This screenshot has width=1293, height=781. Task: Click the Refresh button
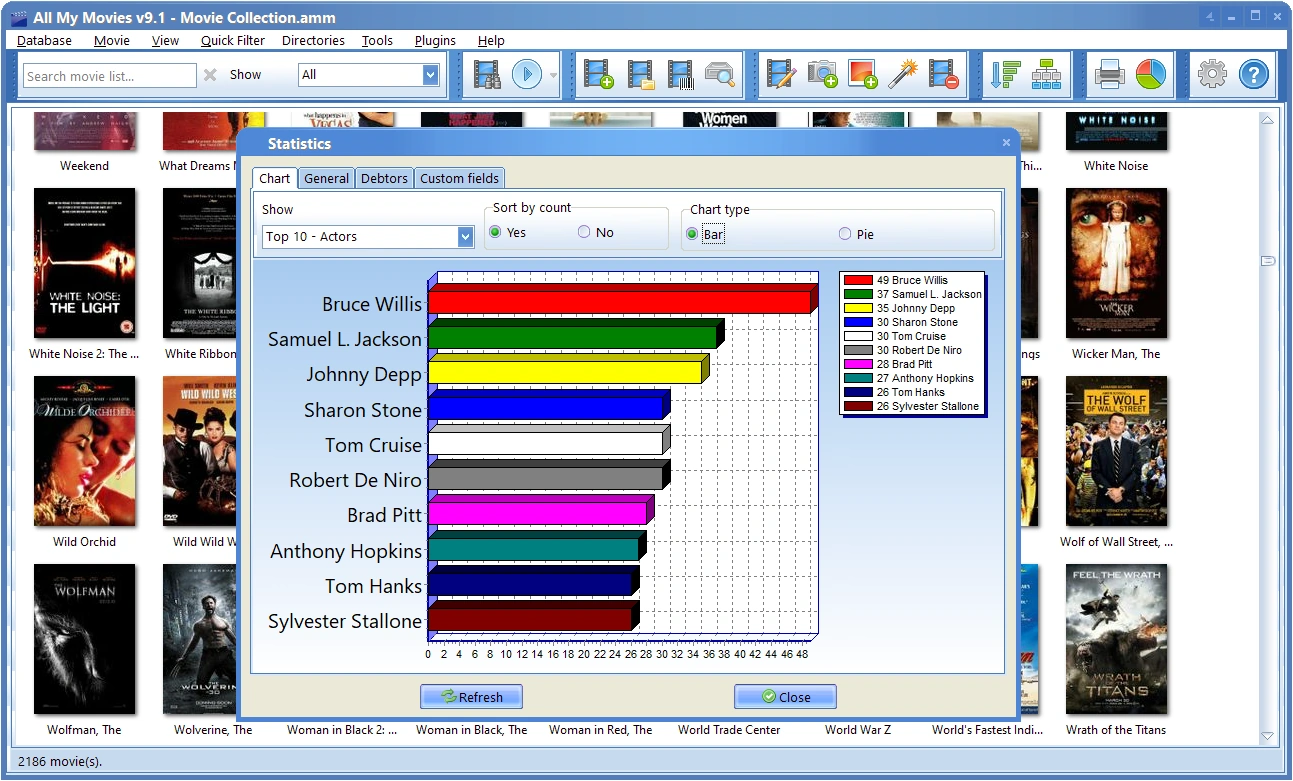point(472,697)
